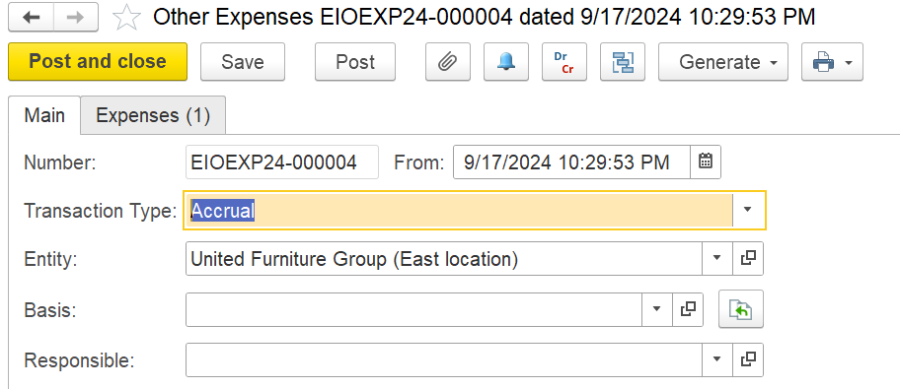Expand the Transaction Type dropdown
The image size is (900, 389).
(x=747, y=211)
